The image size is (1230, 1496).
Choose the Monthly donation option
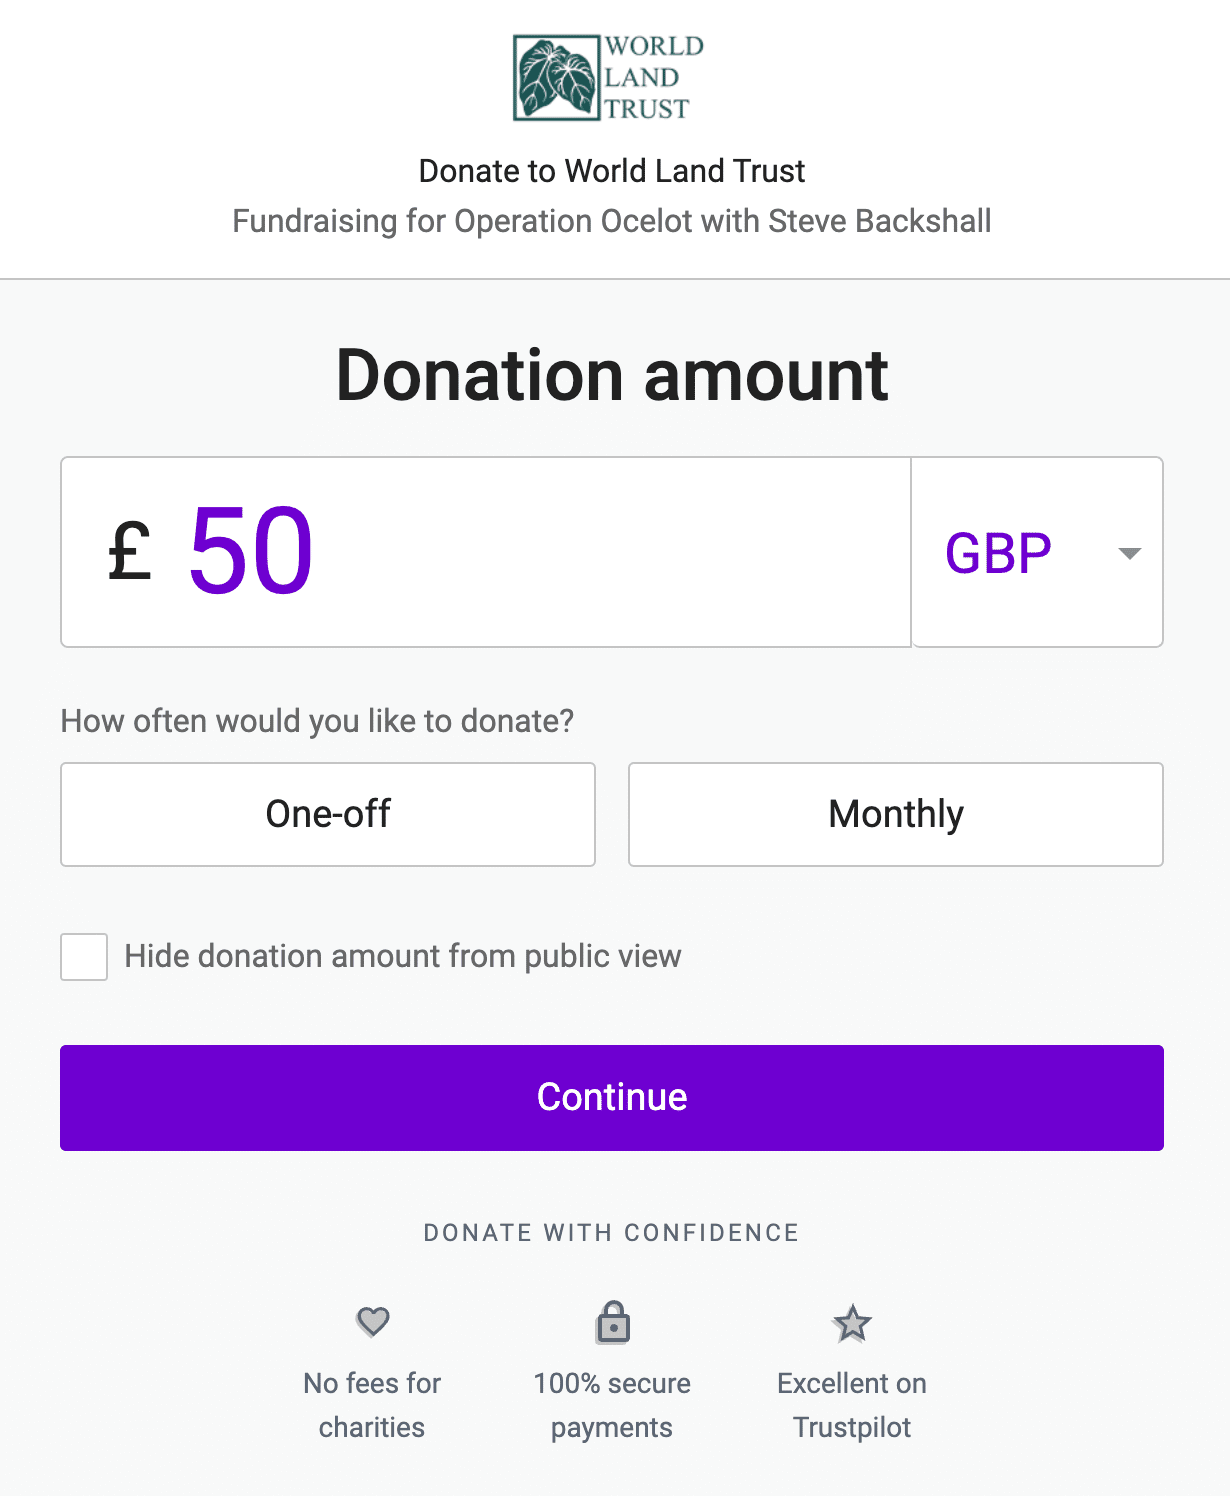coord(896,814)
